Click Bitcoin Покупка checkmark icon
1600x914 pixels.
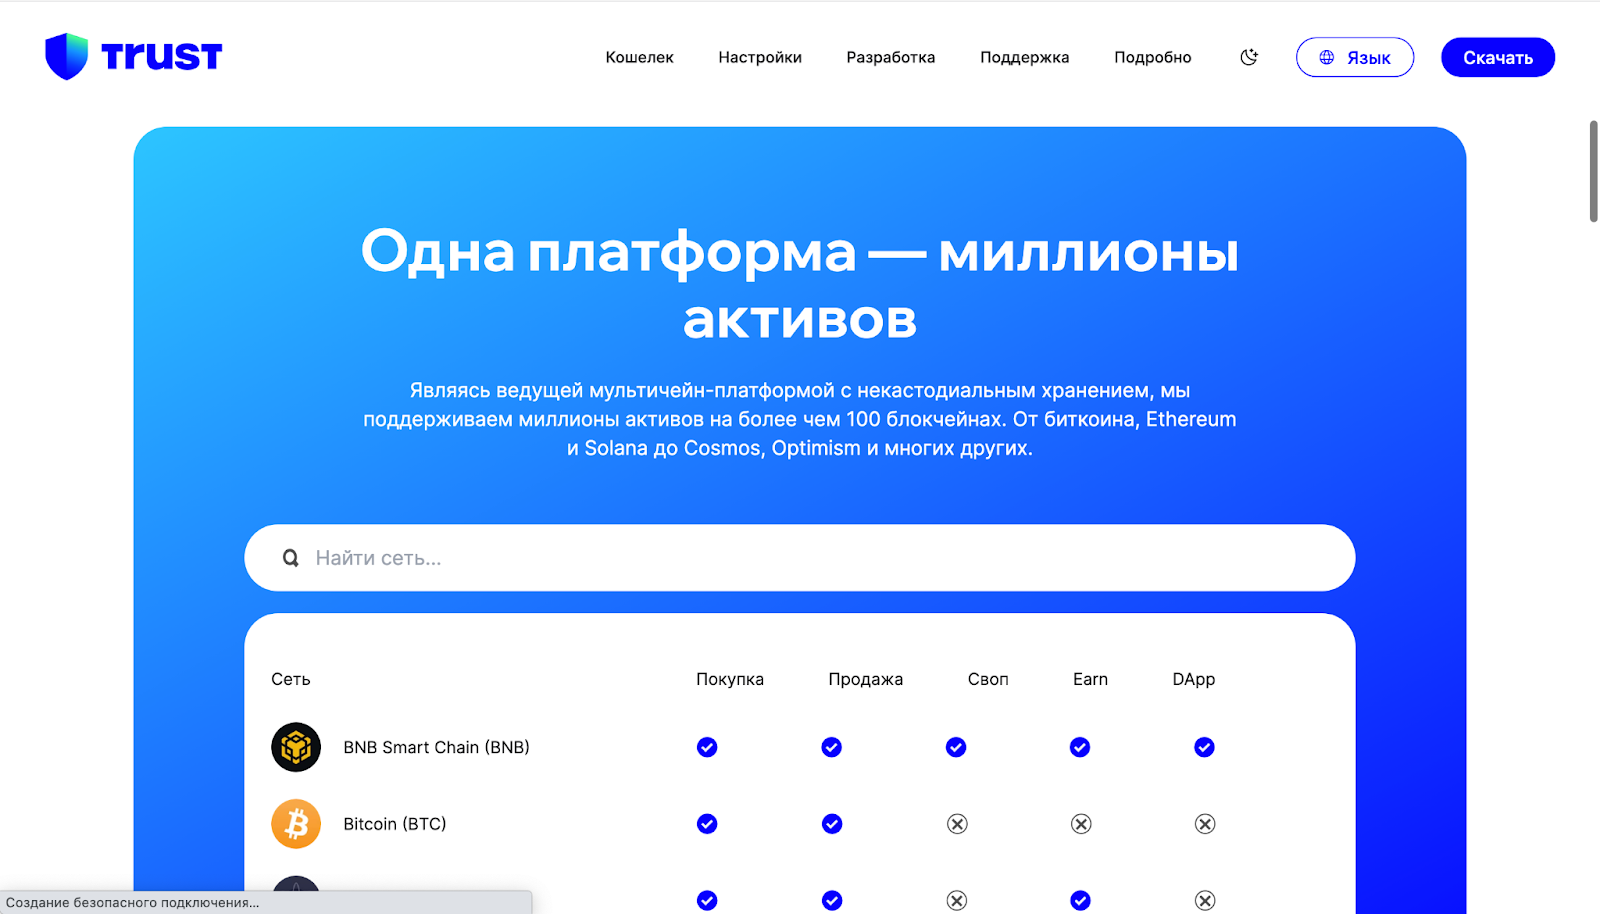click(707, 824)
